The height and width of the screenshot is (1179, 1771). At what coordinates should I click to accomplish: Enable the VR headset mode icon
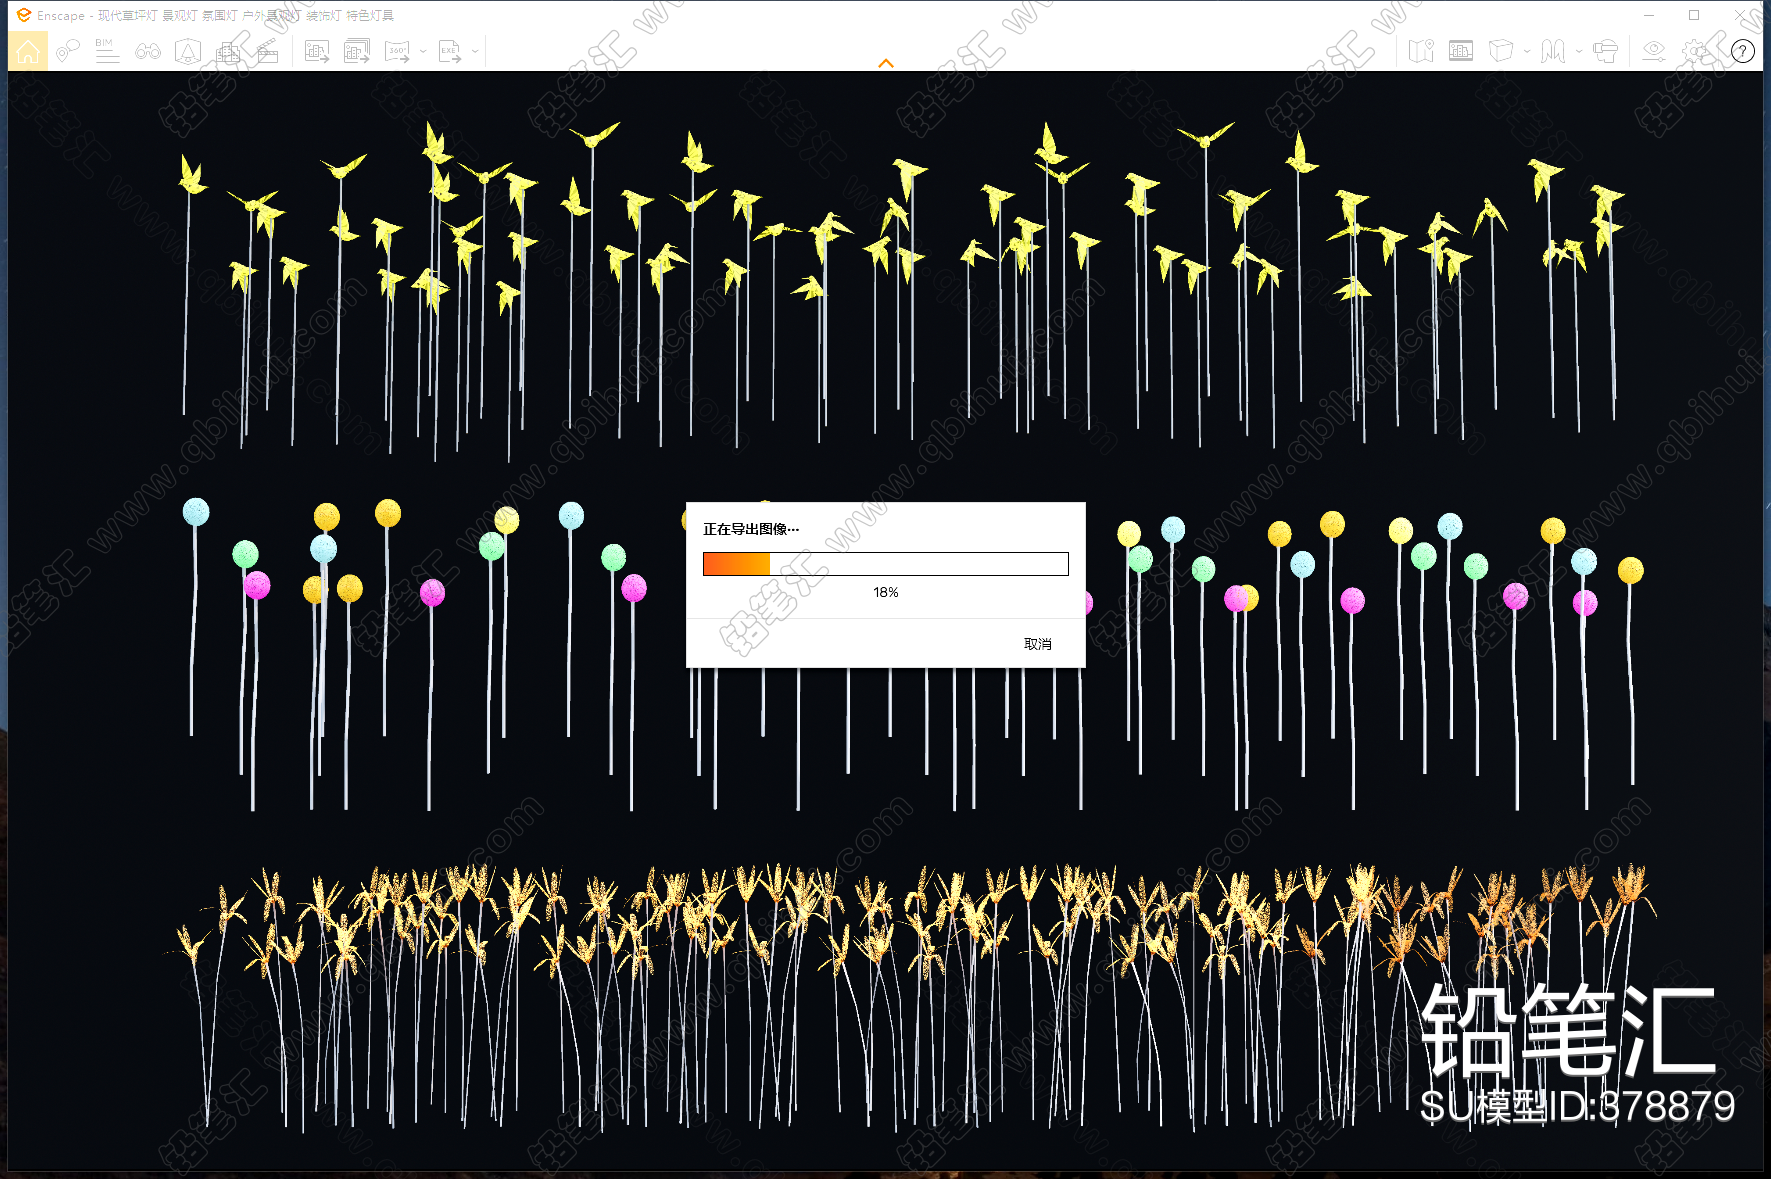(1605, 51)
